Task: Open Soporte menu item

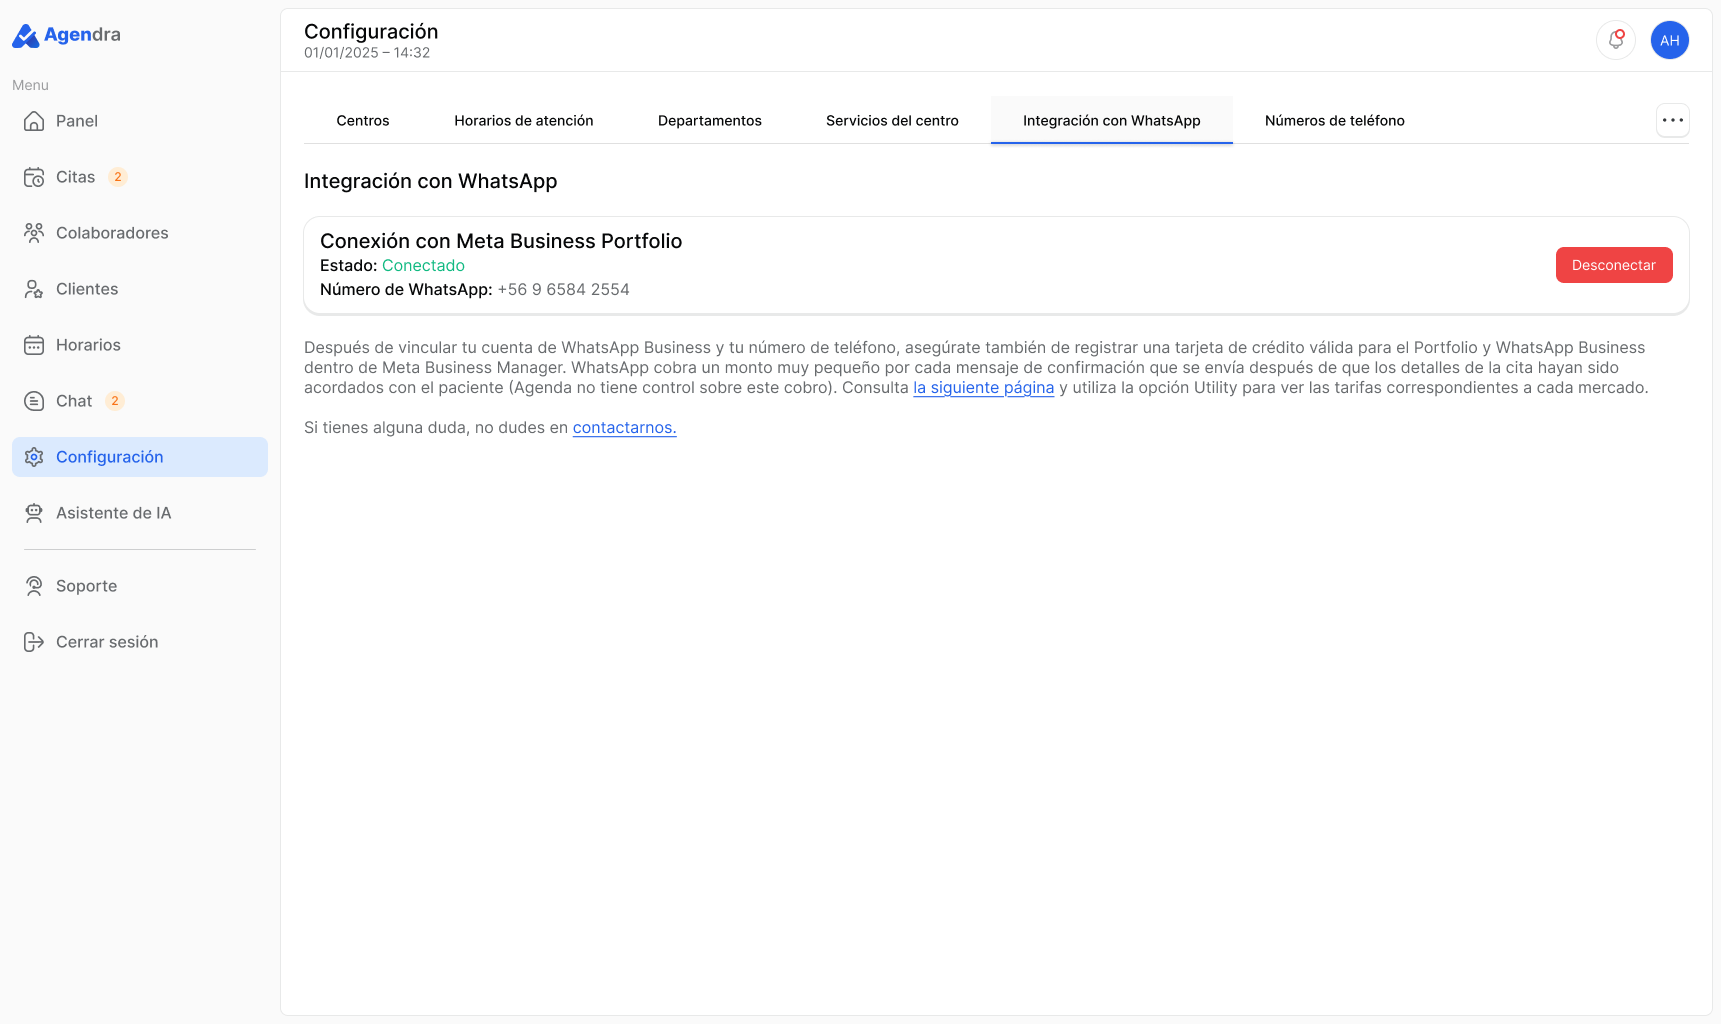Action: (140, 586)
